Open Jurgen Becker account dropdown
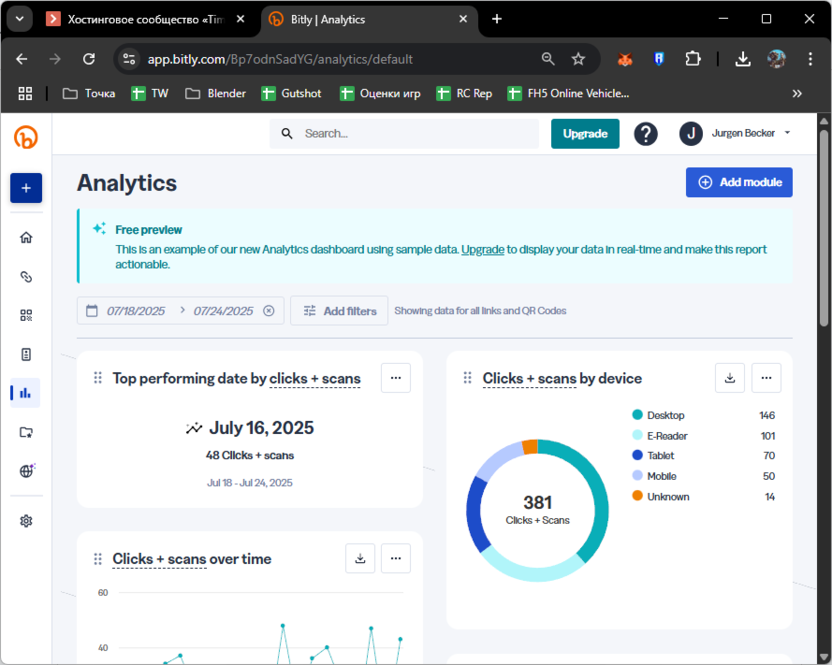Viewport: 832px width, 665px height. click(735, 133)
